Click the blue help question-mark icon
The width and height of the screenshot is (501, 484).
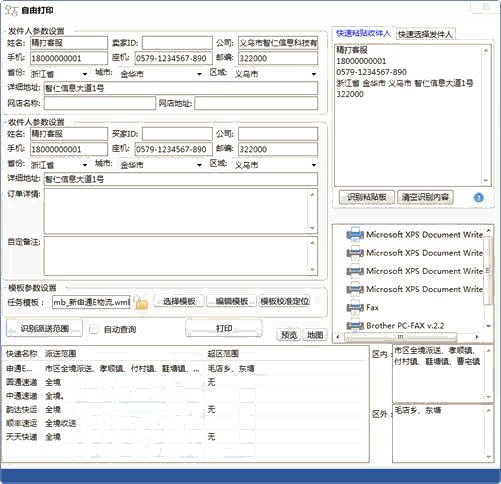(478, 197)
